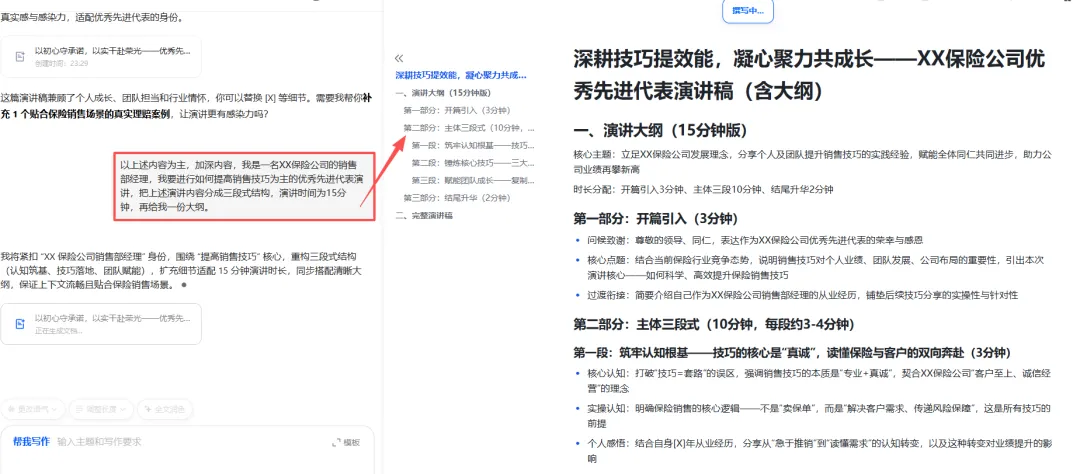The height and width of the screenshot is (474, 1080).
Task: Click the 撰写中... status button
Action: [x=747, y=11]
